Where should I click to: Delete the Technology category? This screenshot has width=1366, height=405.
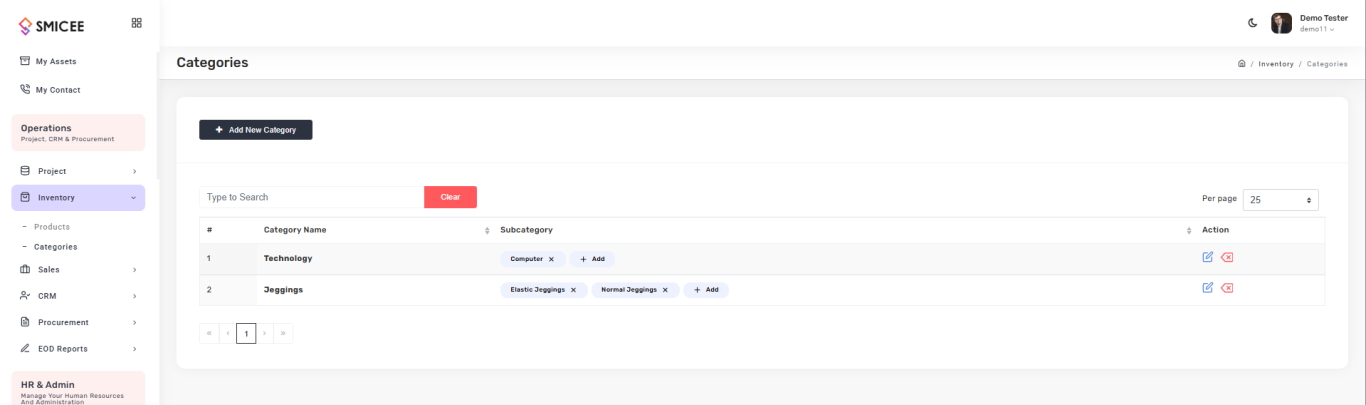[x=1227, y=258]
